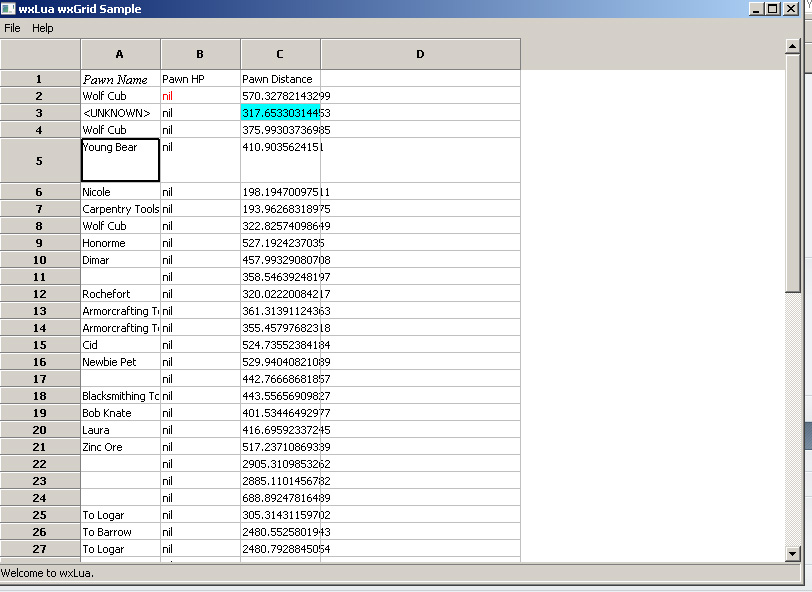Select the To Barrow cell
Image resolution: width=812 pixels, height=592 pixels.
point(120,532)
